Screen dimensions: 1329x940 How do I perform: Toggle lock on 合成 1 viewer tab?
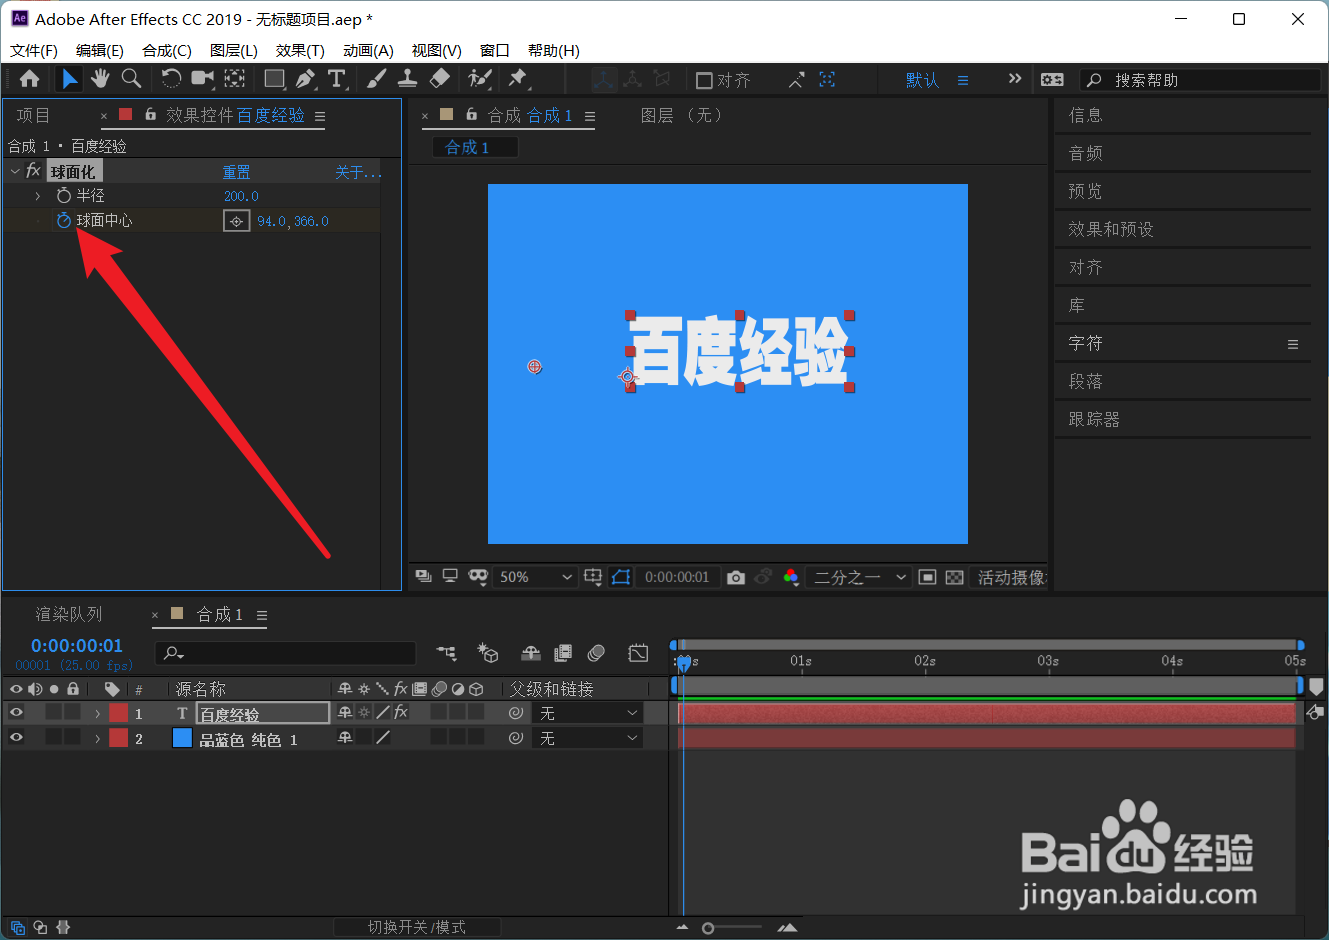(471, 114)
